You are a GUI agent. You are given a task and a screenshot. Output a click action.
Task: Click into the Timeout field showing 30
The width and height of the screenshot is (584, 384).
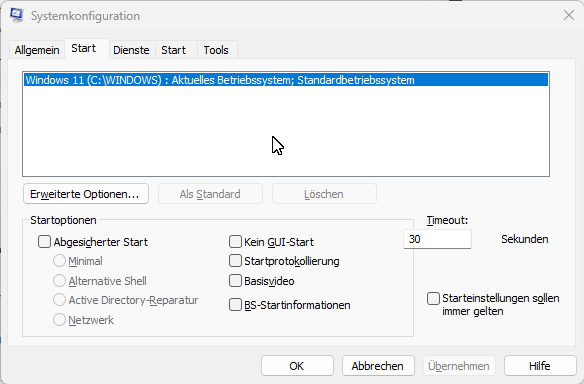pos(437,239)
